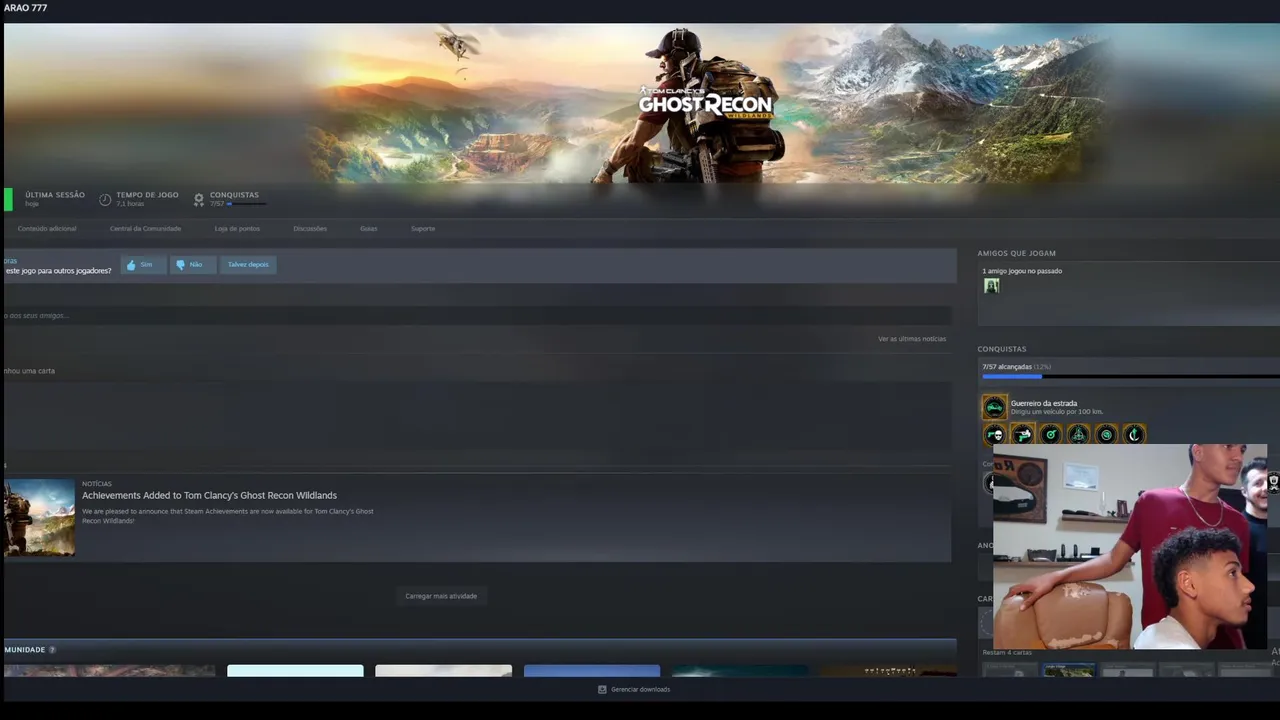Open the Achievements Added news article title

click(209, 495)
